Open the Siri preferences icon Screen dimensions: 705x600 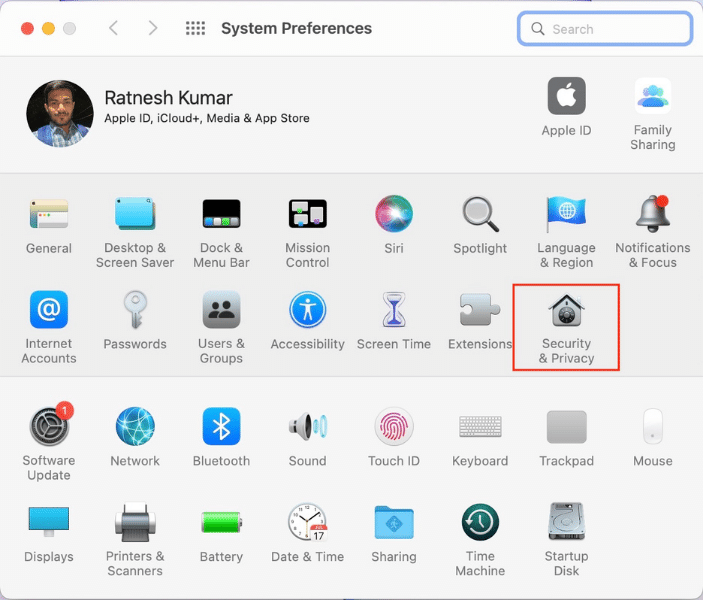(394, 214)
